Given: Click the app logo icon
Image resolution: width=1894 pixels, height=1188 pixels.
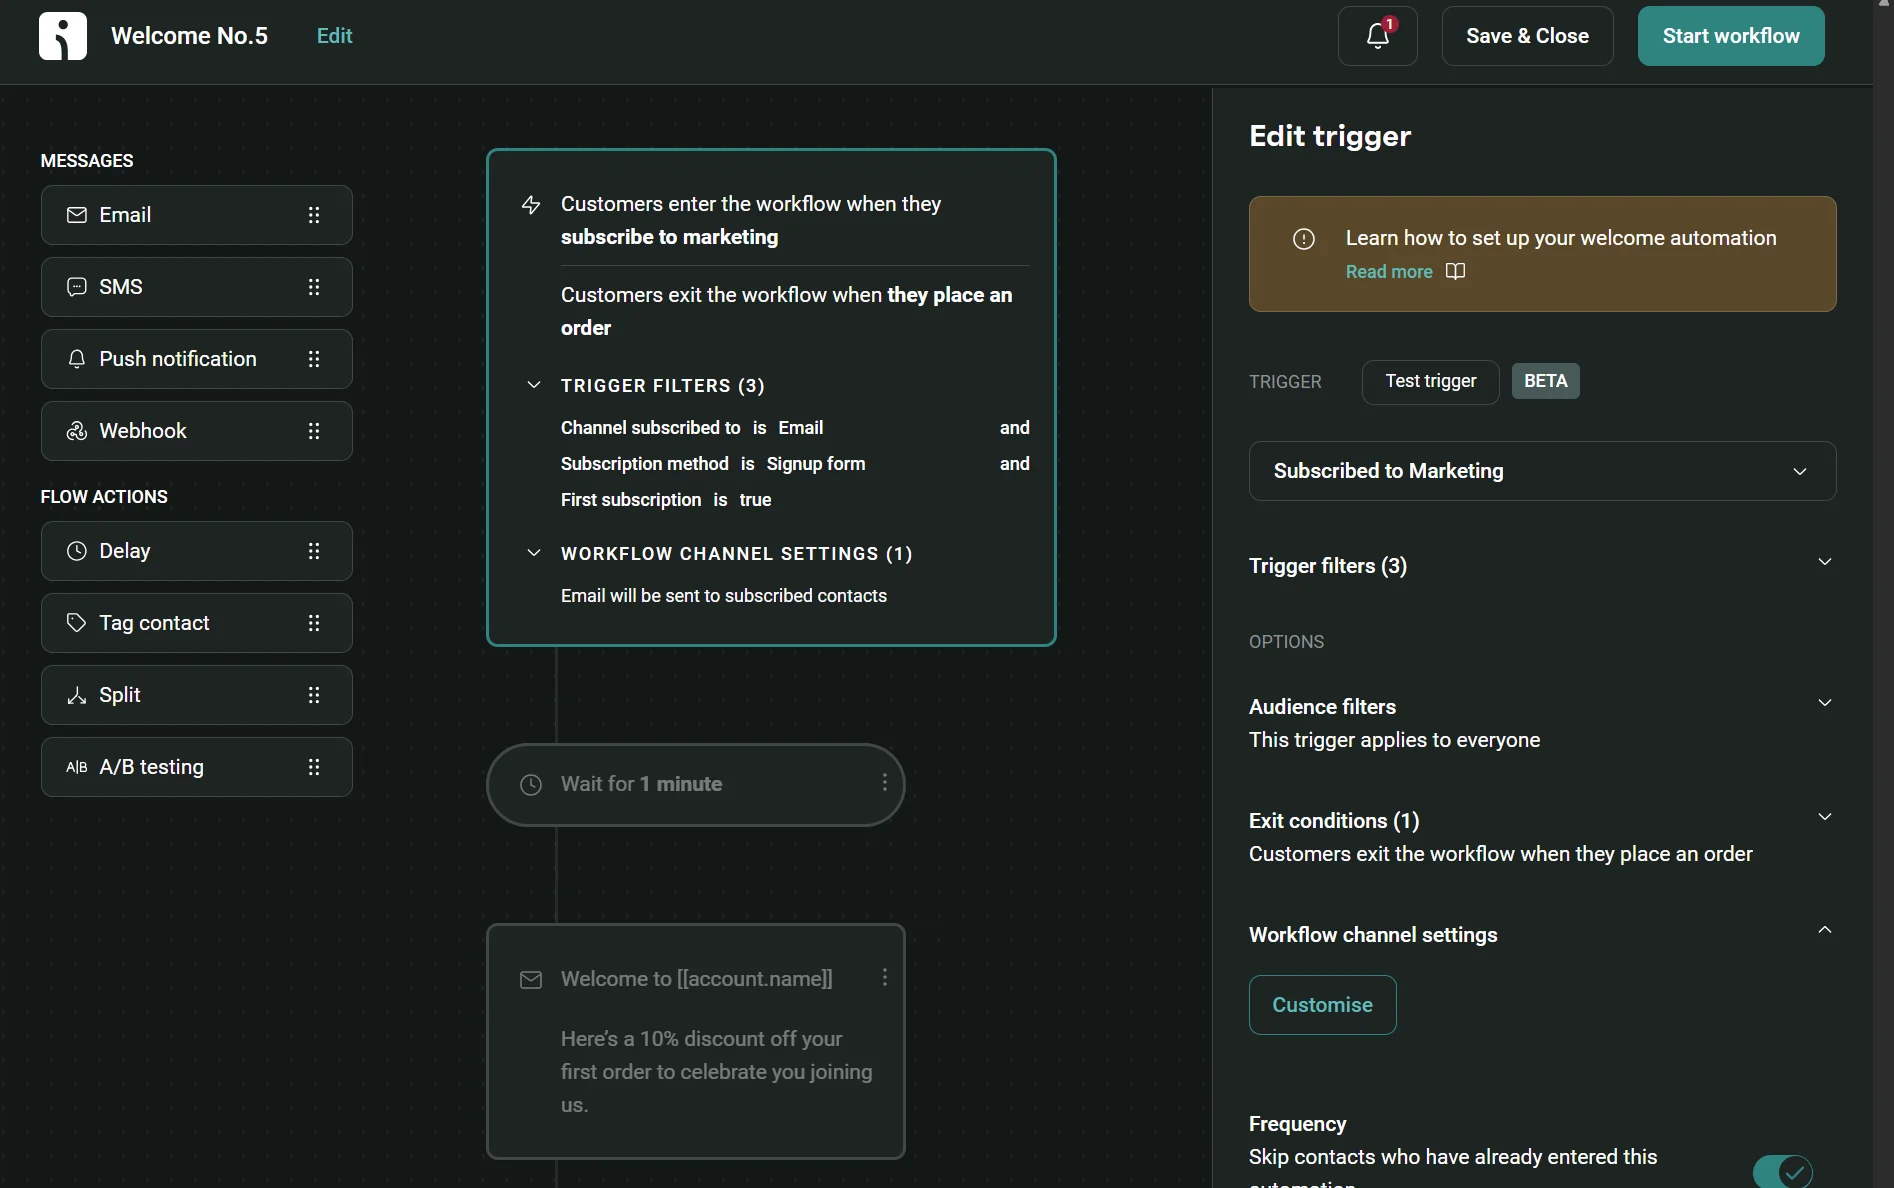Looking at the screenshot, I should tap(63, 36).
